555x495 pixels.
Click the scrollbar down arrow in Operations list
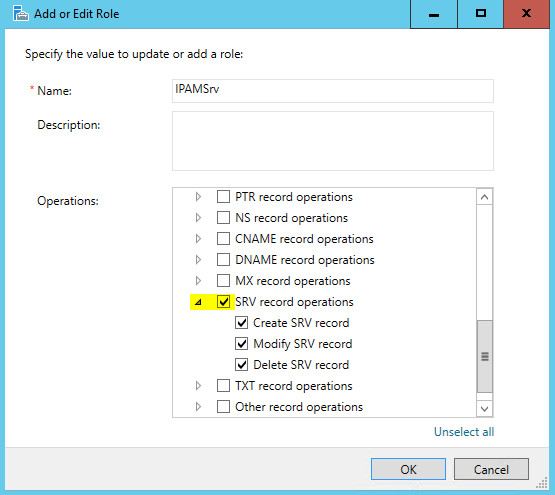click(x=485, y=409)
